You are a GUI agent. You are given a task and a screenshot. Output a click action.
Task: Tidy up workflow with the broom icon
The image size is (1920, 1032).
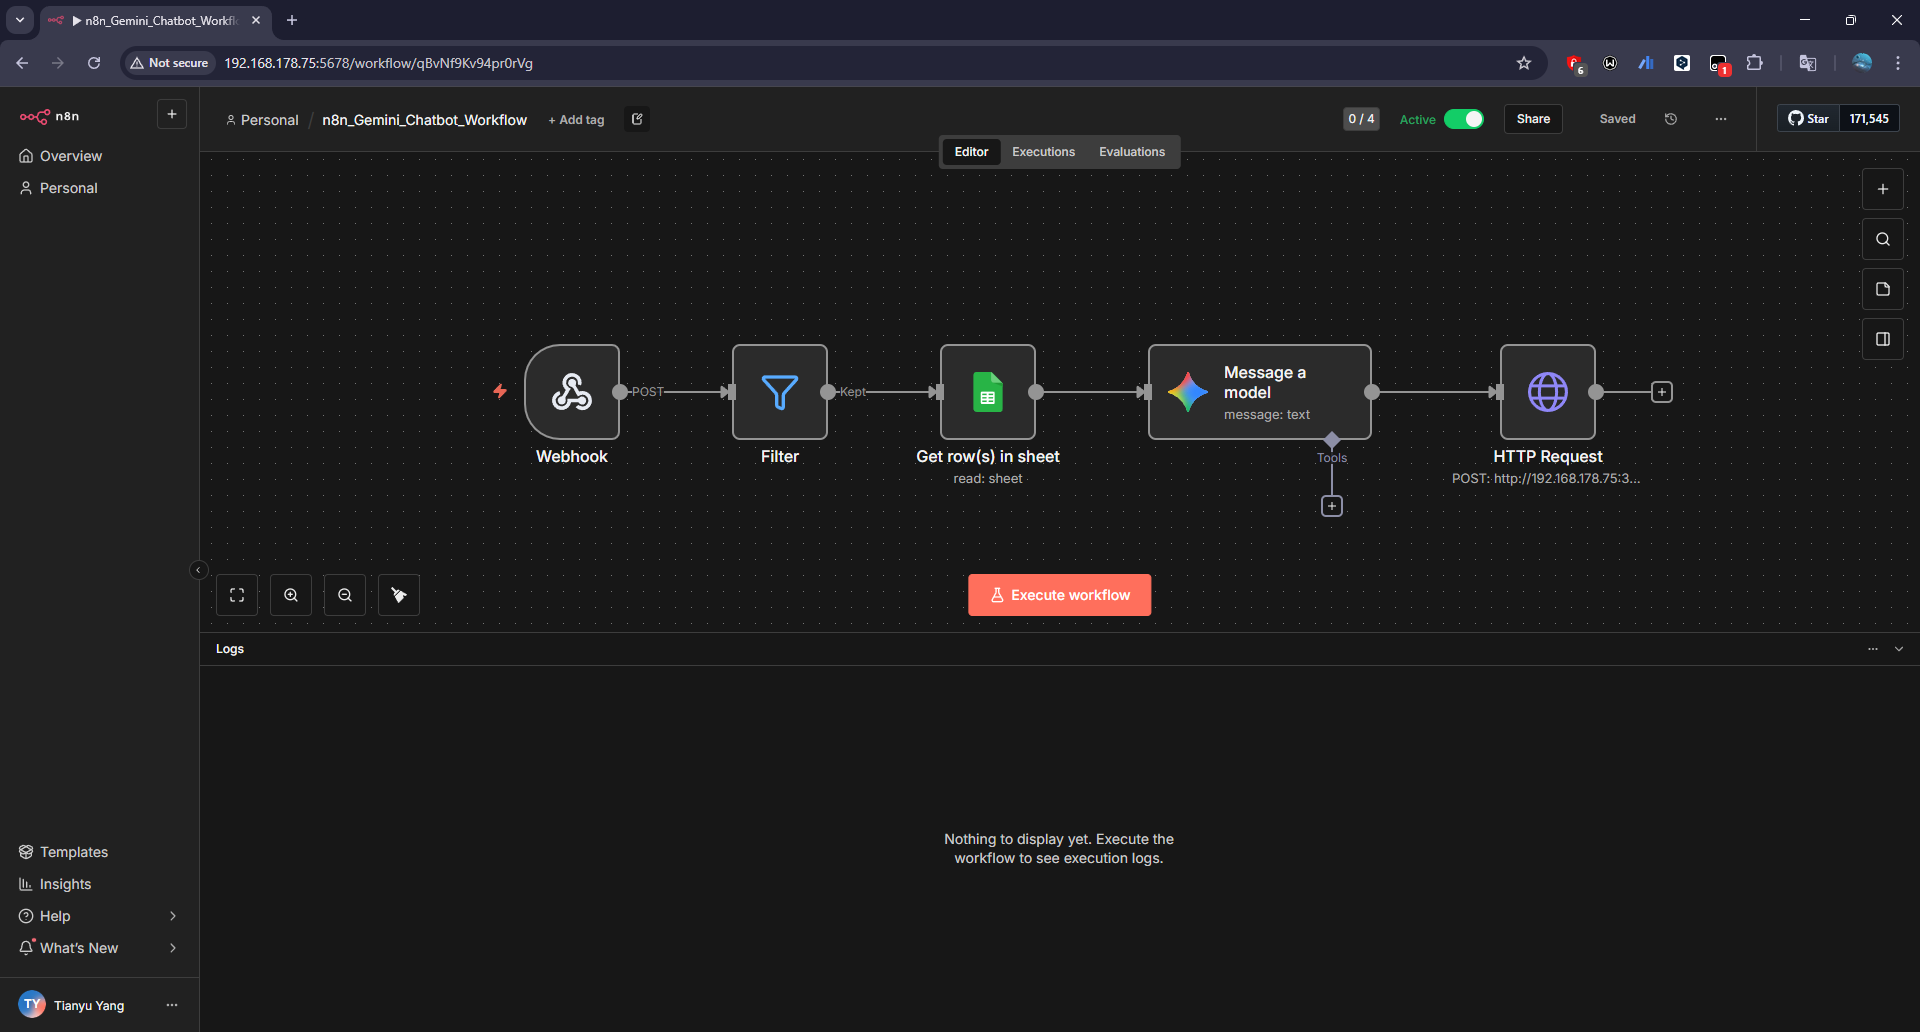[x=398, y=594]
